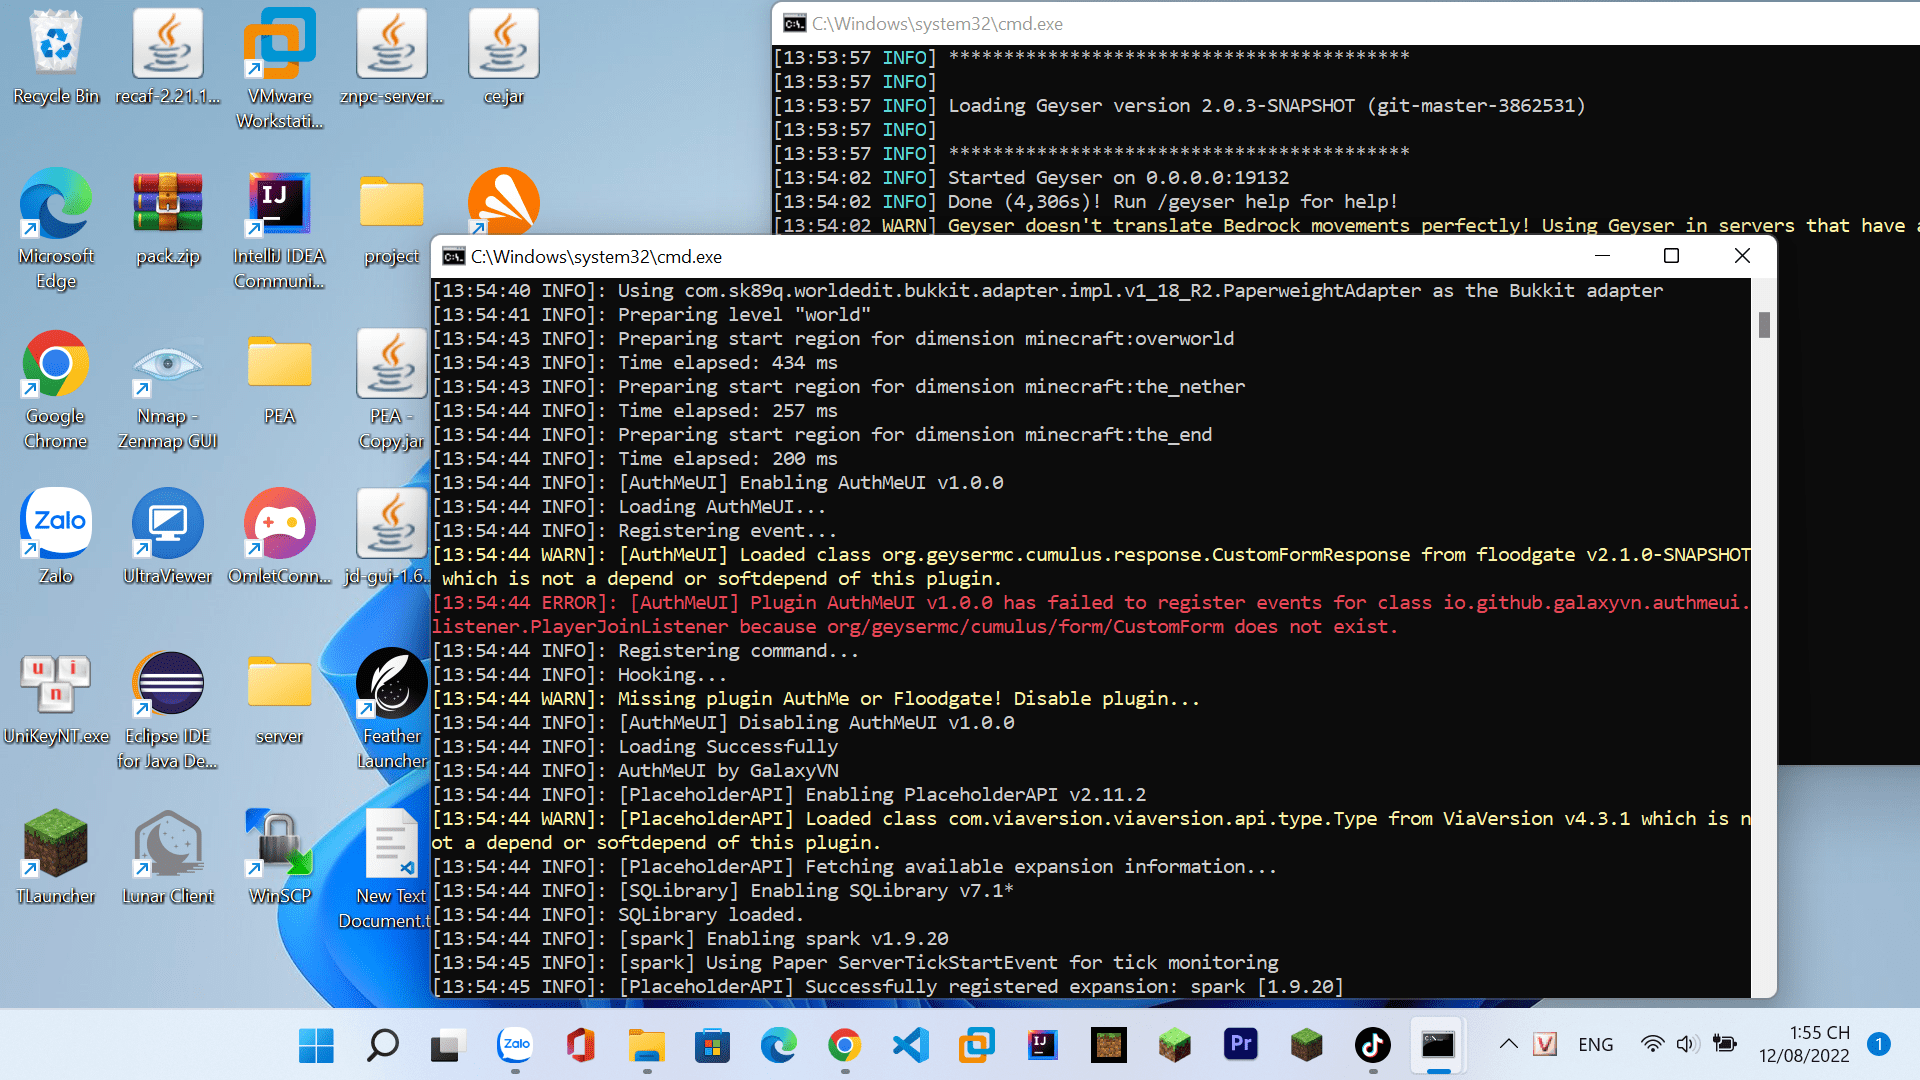
Task: Open the pack.zip archive icon
Action: point(167,205)
